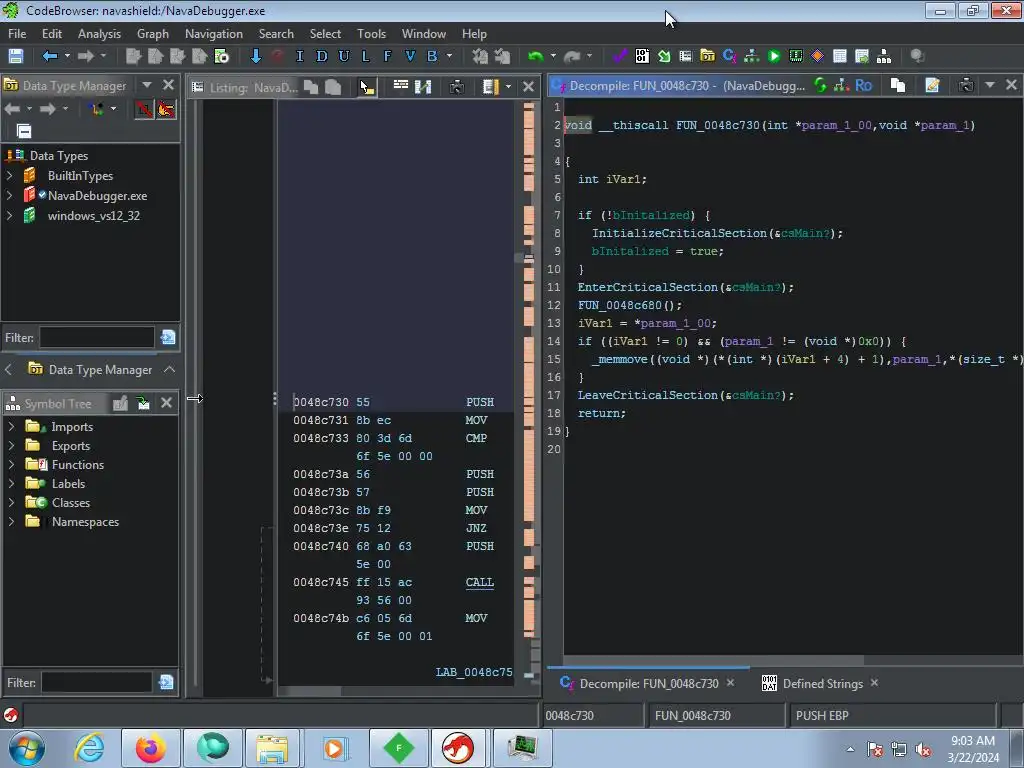Image resolution: width=1024 pixels, height=768 pixels.
Task: Go back with the blue left arrow
Action: [50, 56]
